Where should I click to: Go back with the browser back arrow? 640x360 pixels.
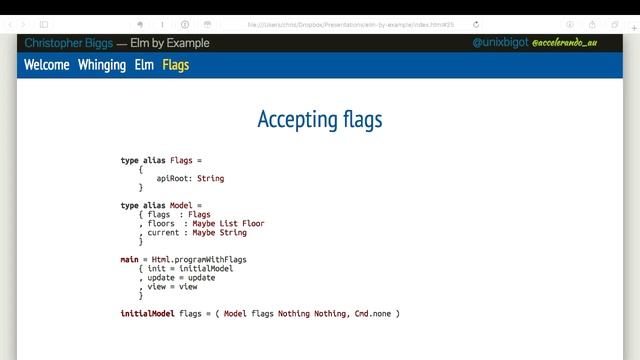pyautogui.click(x=10, y=25)
